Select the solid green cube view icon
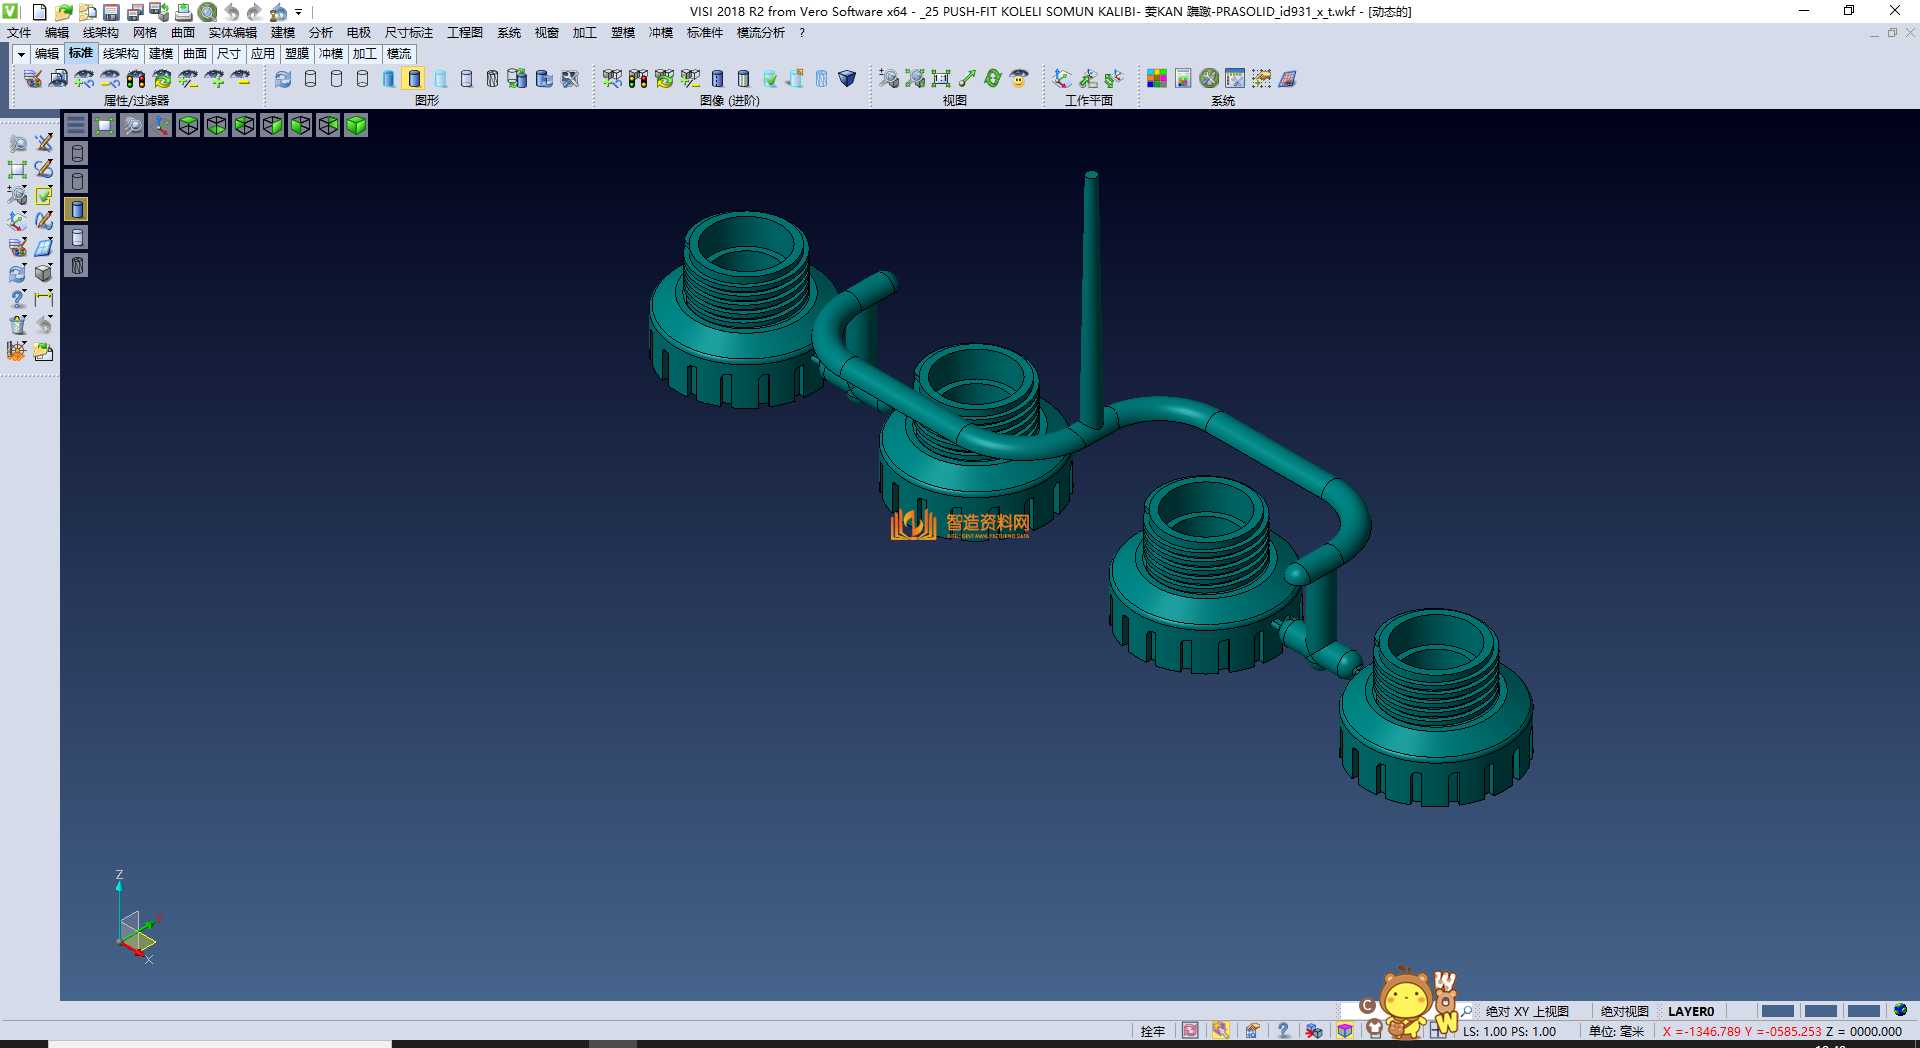1920x1048 pixels. [x=356, y=125]
